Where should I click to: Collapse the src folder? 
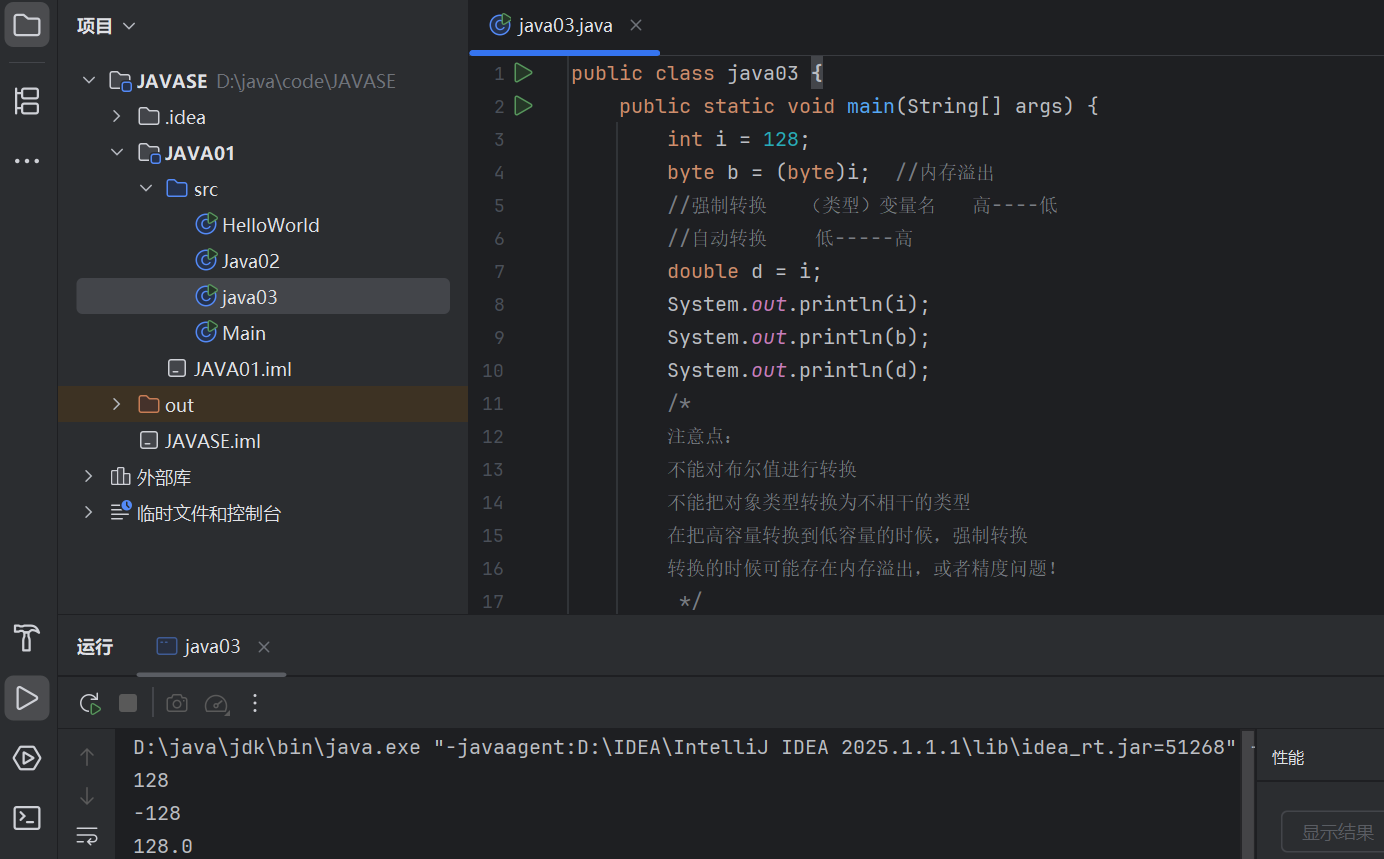(x=146, y=188)
